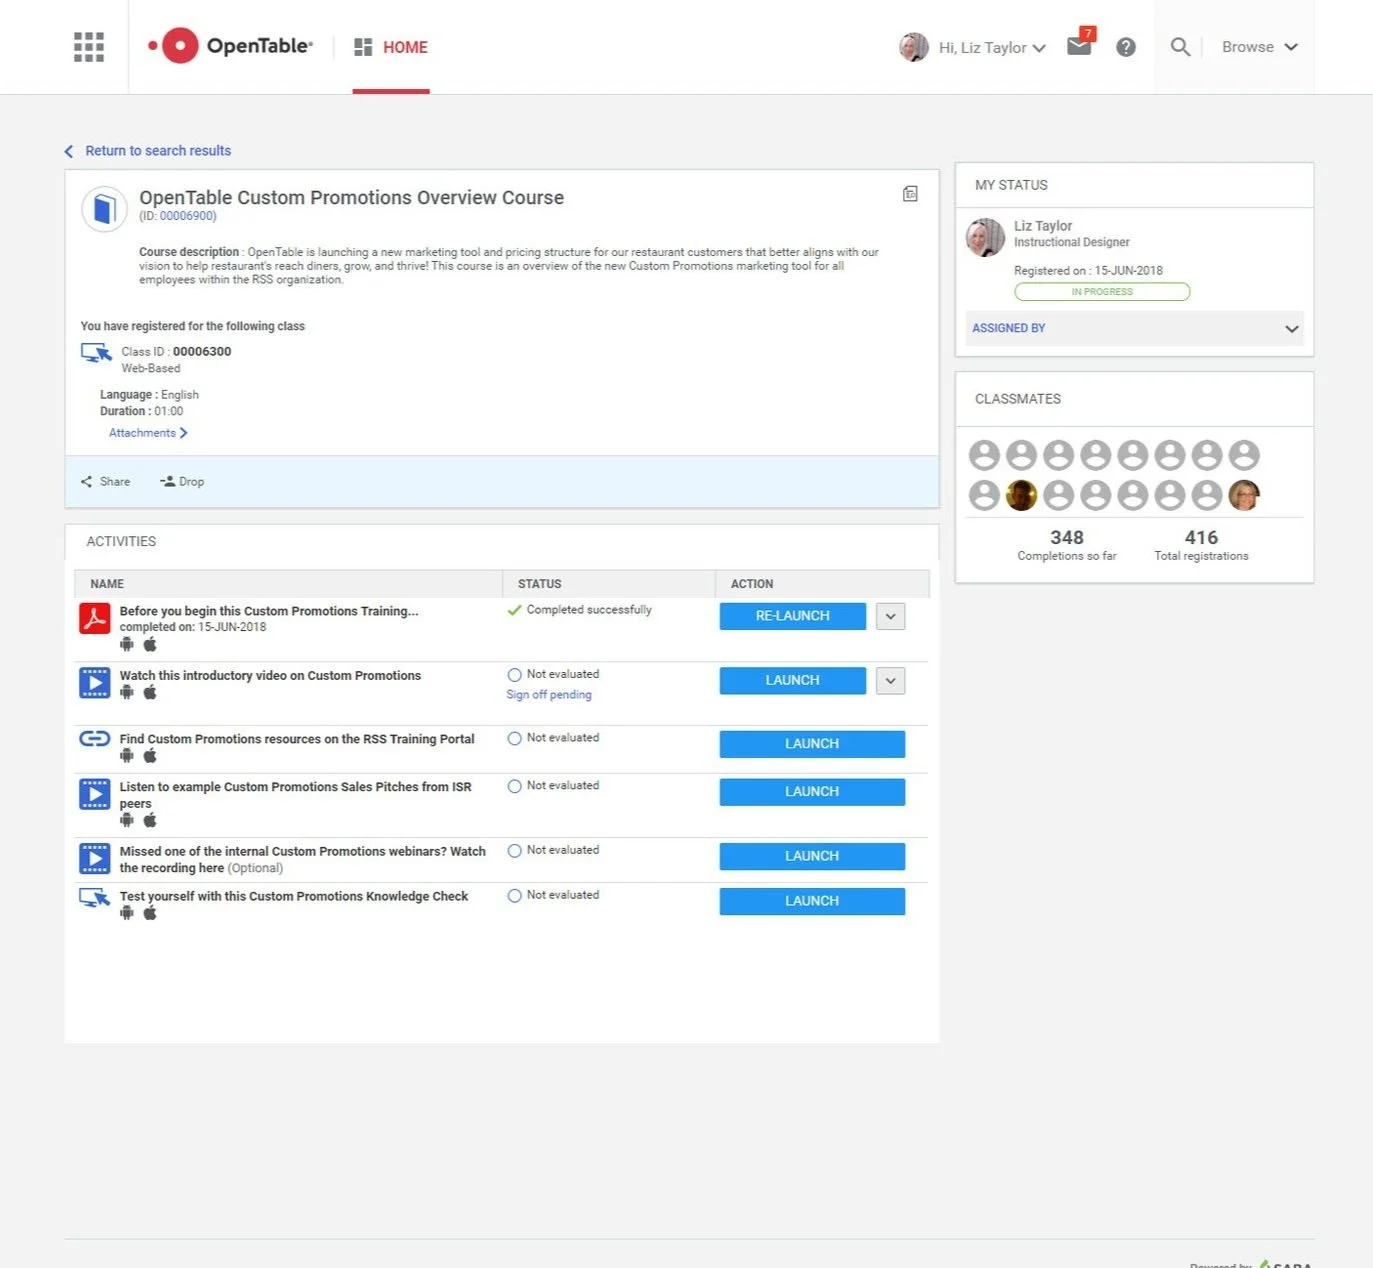1373x1268 pixels.
Task: Click the video icon for introductory video
Action: click(95, 683)
